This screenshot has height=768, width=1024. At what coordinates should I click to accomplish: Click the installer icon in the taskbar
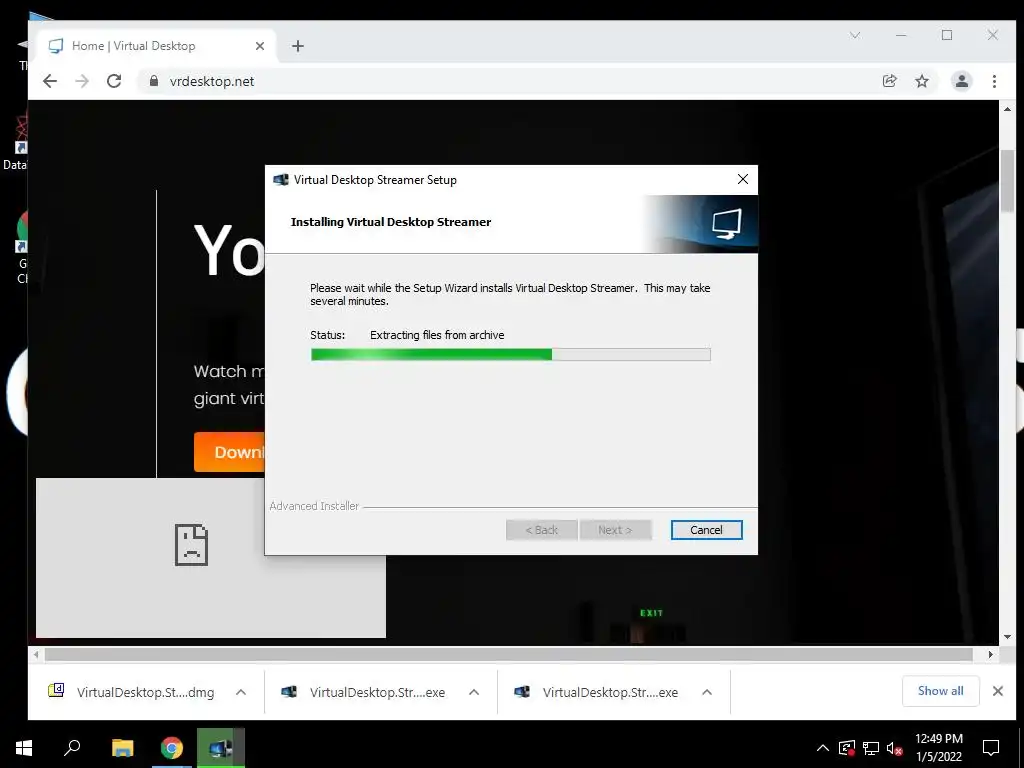(221, 748)
